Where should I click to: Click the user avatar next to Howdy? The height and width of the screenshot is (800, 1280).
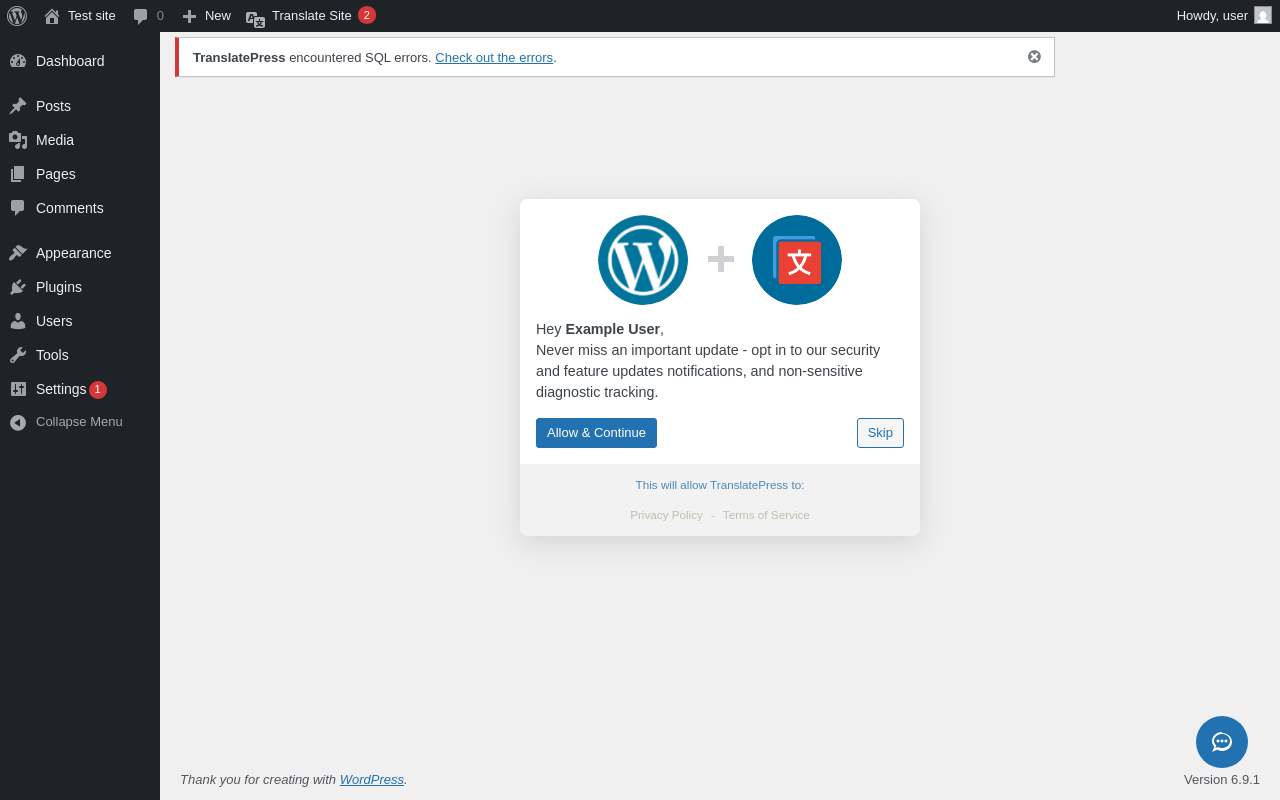[x=1263, y=15]
